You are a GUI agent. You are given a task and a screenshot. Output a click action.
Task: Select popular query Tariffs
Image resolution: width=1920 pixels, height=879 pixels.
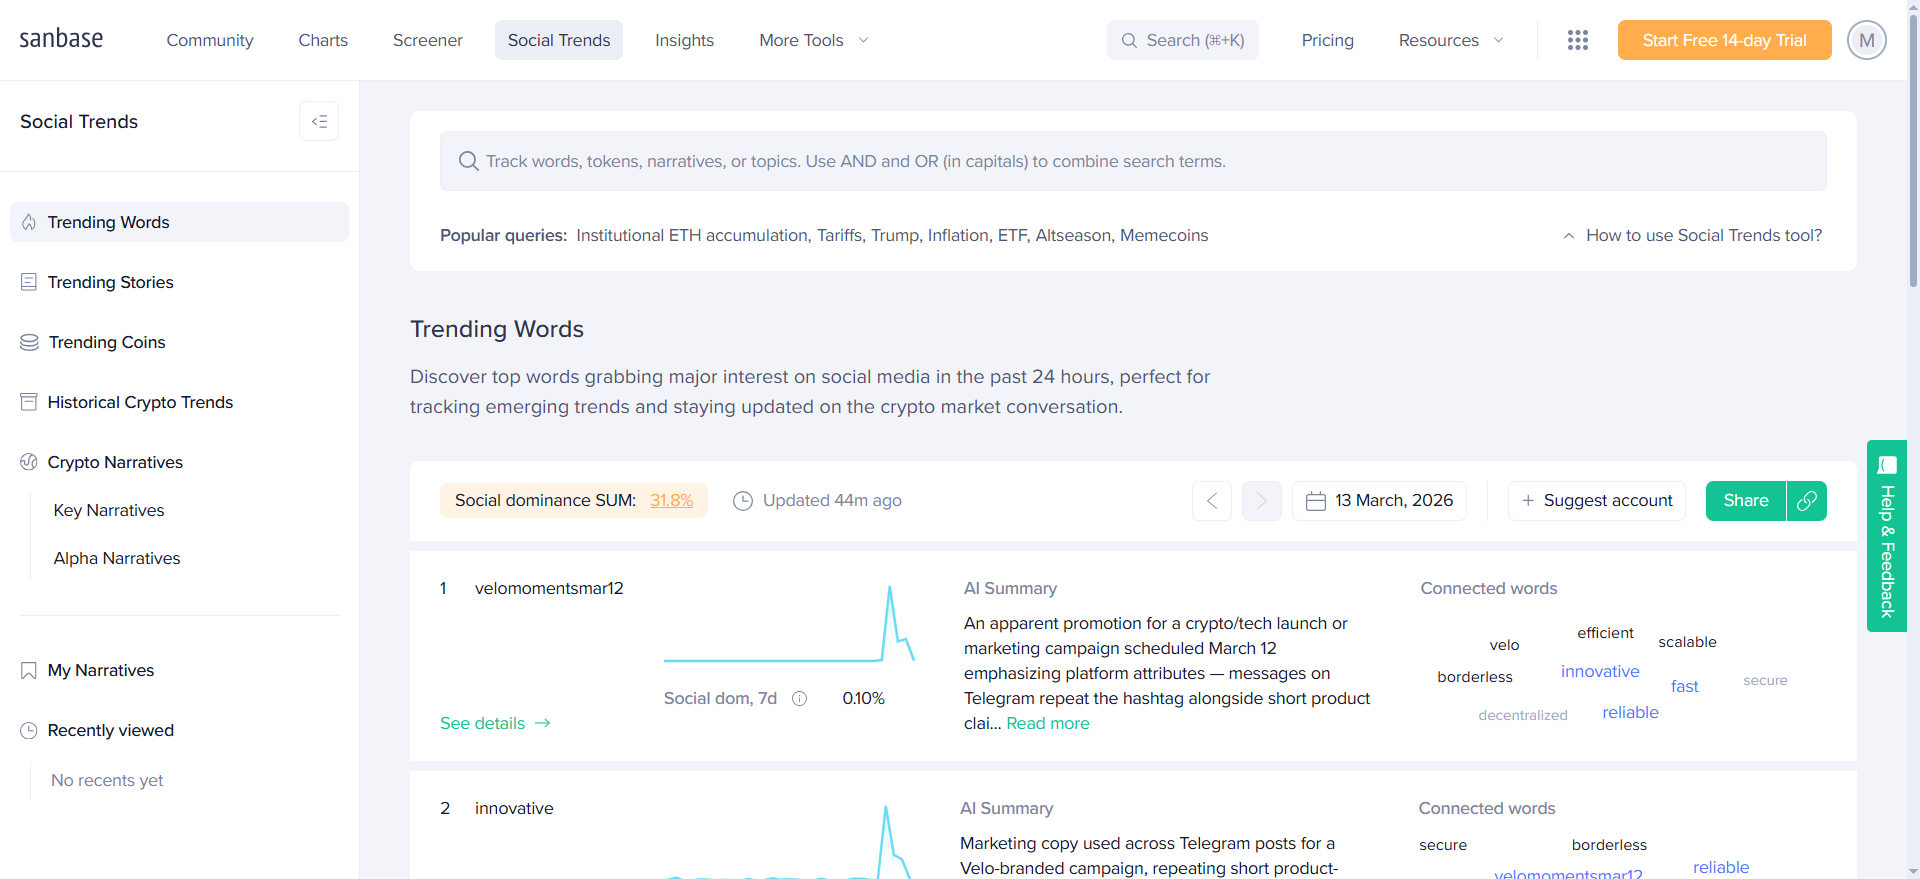coord(839,235)
